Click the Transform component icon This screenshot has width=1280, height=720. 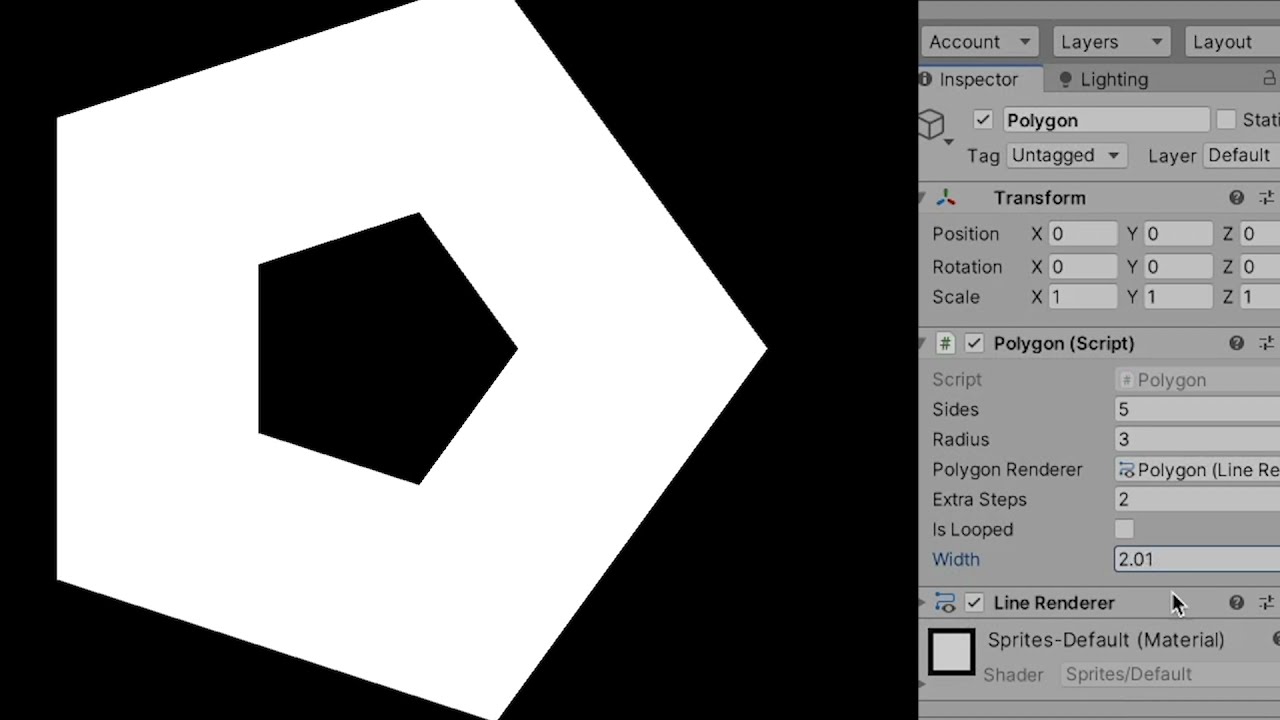[x=946, y=198]
